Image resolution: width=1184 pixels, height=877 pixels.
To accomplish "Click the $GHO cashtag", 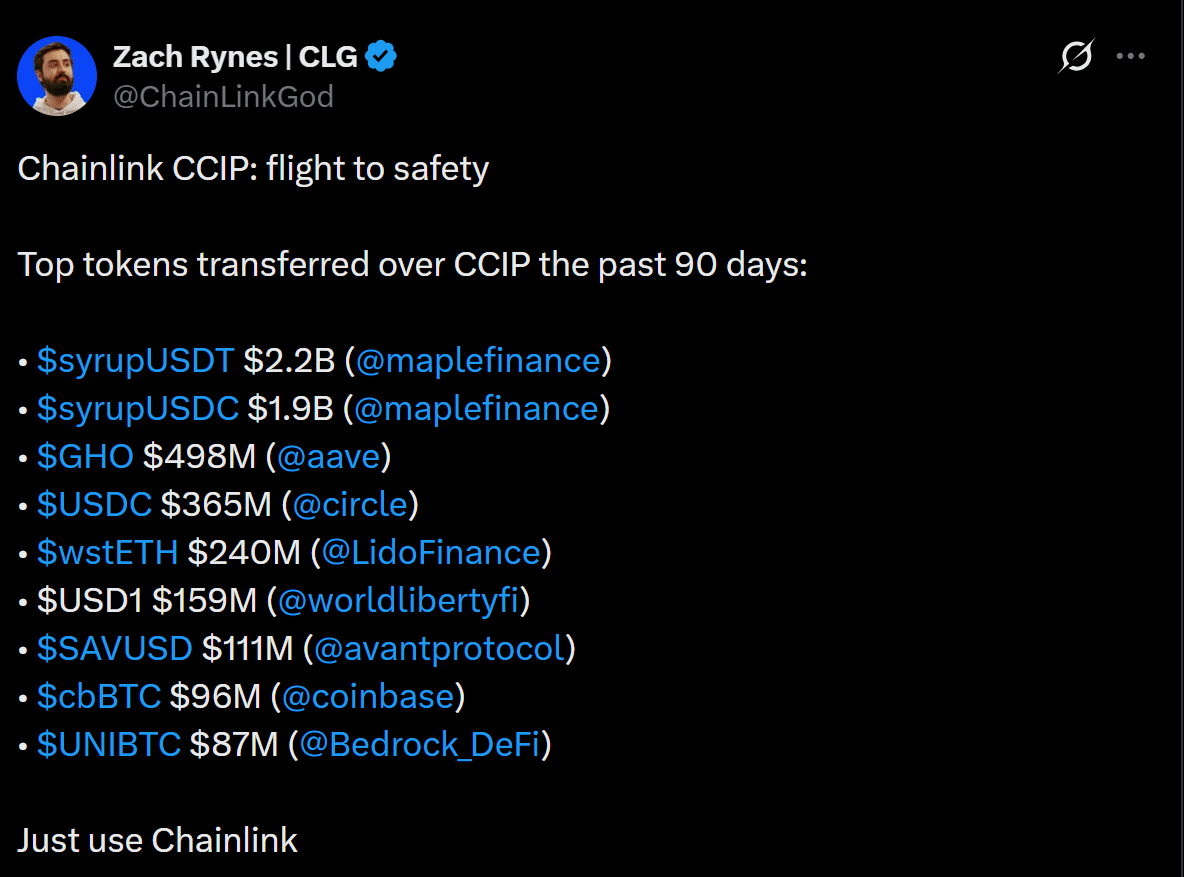I will click(x=84, y=456).
